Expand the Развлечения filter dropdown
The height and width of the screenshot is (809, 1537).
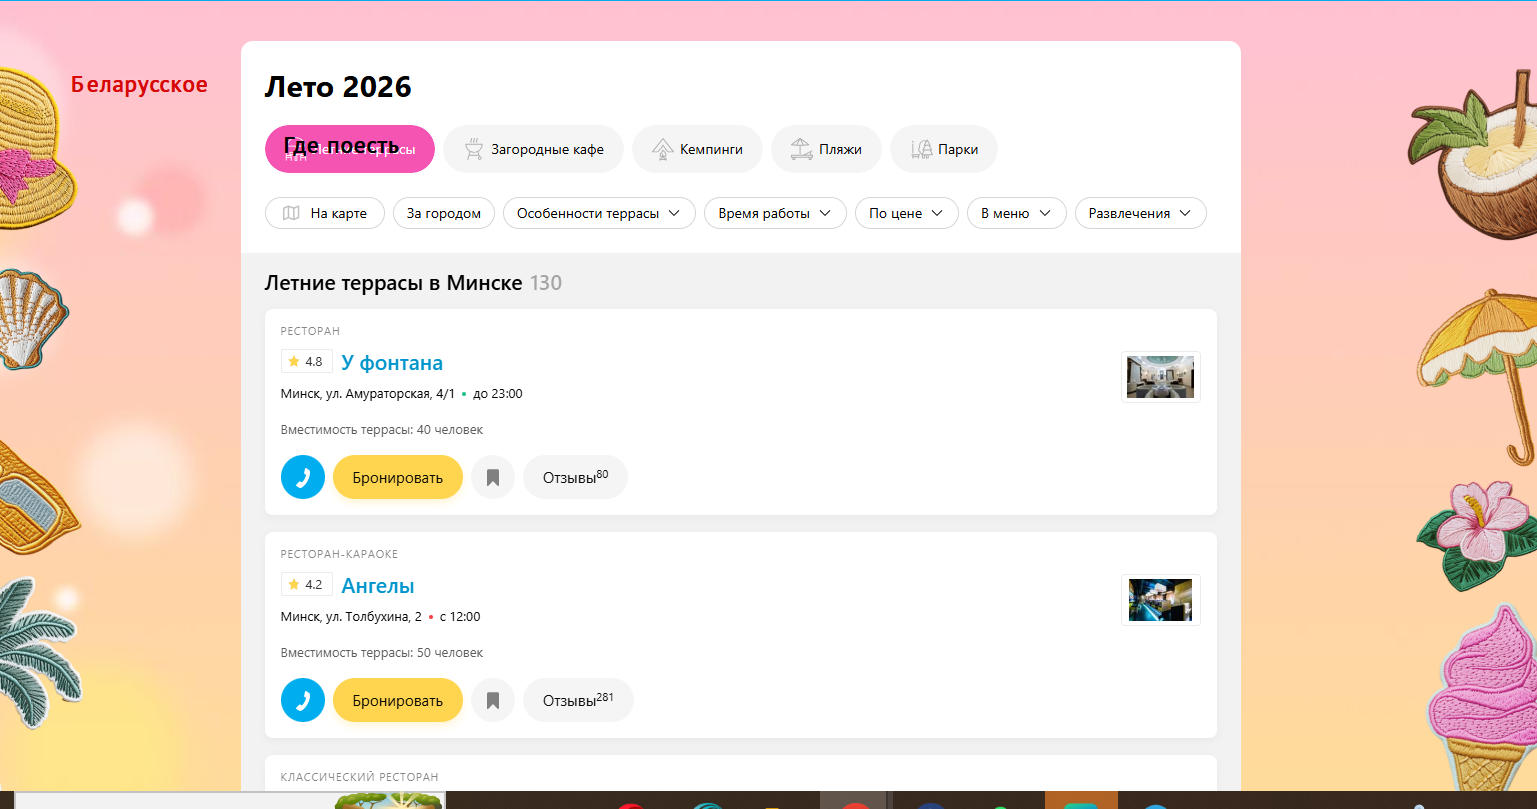(x=1141, y=213)
